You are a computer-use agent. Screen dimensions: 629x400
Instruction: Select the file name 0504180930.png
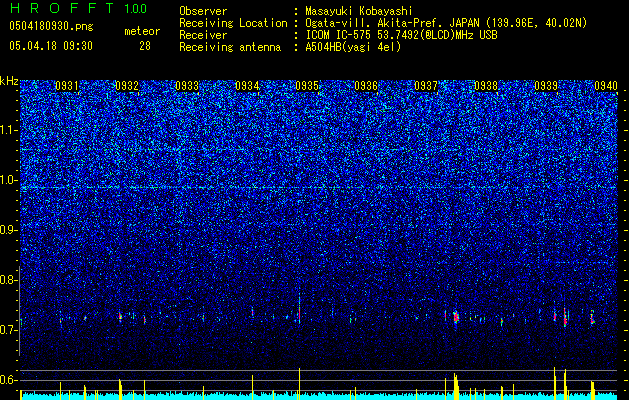[x=51, y=26]
